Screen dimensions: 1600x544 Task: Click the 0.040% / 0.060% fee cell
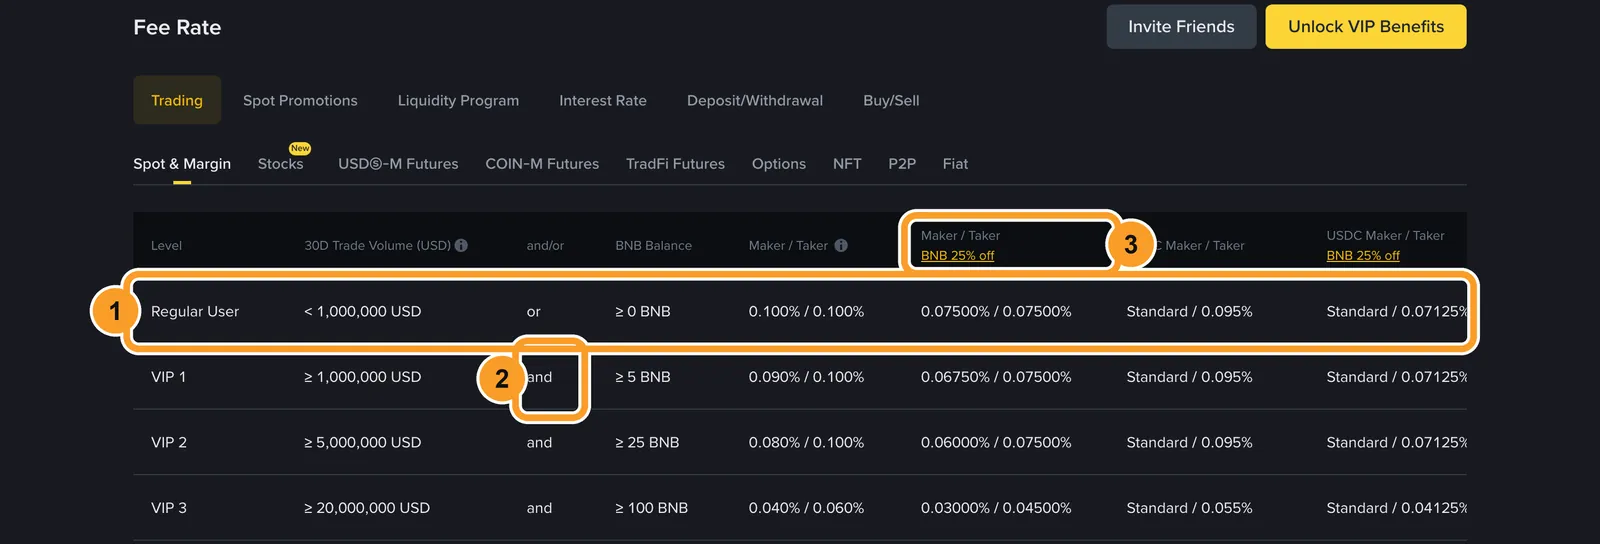click(x=806, y=508)
